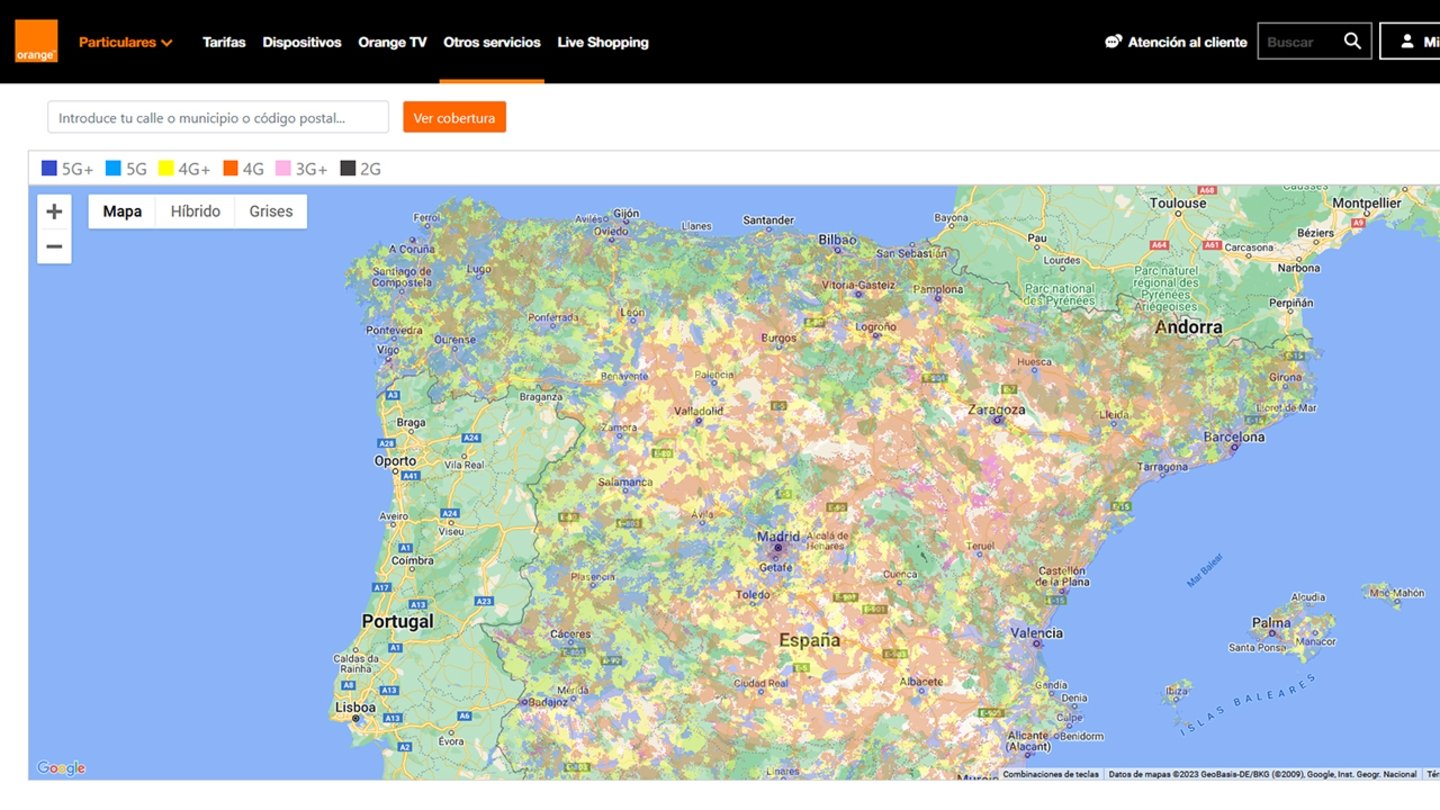
Task: Click the Atención al cliente link
Action: pos(1187,42)
